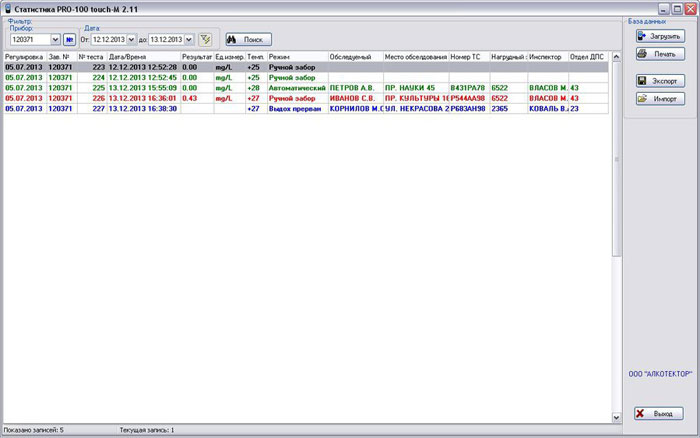
Task: Click the clear filter funnel icon
Action: tap(205, 39)
